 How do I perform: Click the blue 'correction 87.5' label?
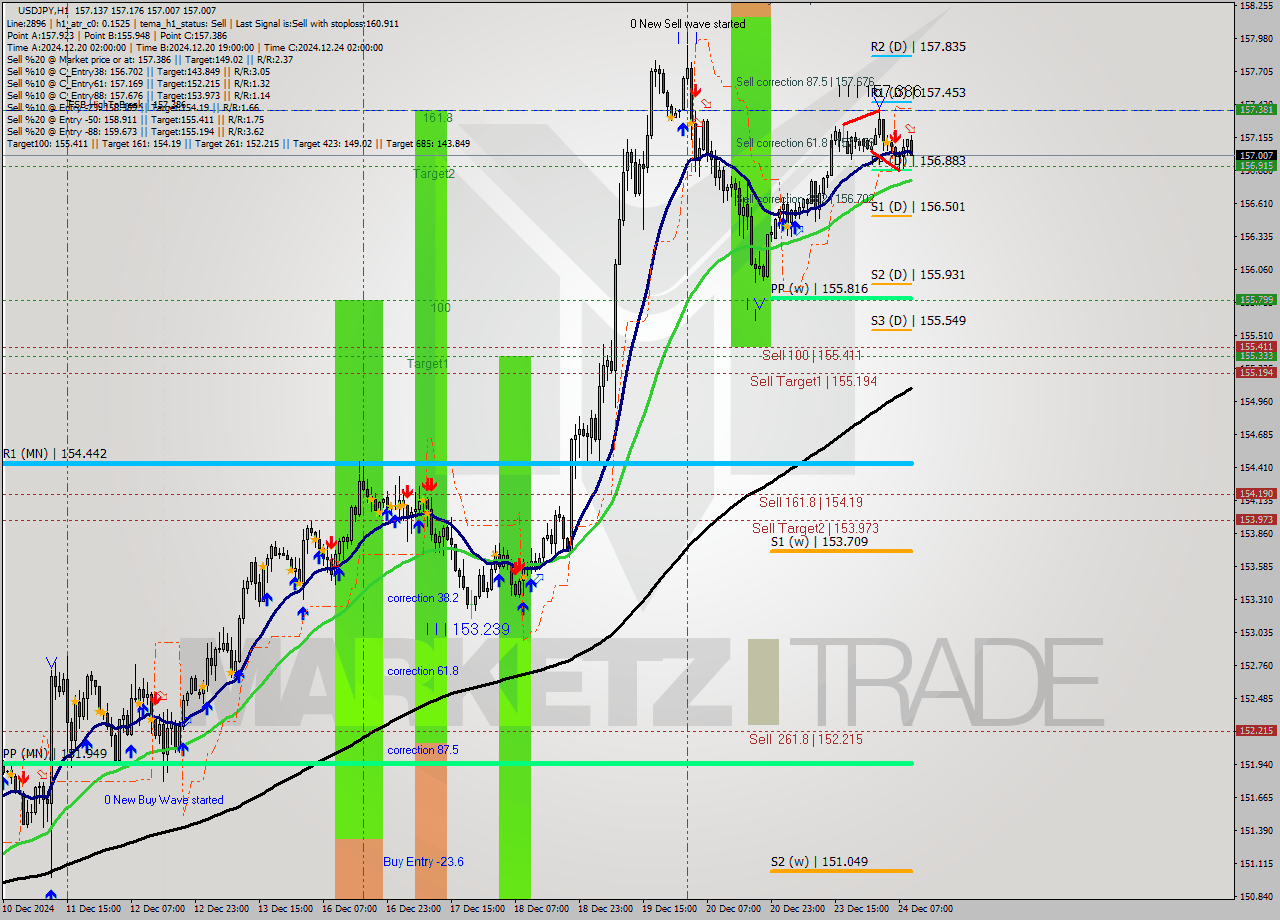pos(423,750)
